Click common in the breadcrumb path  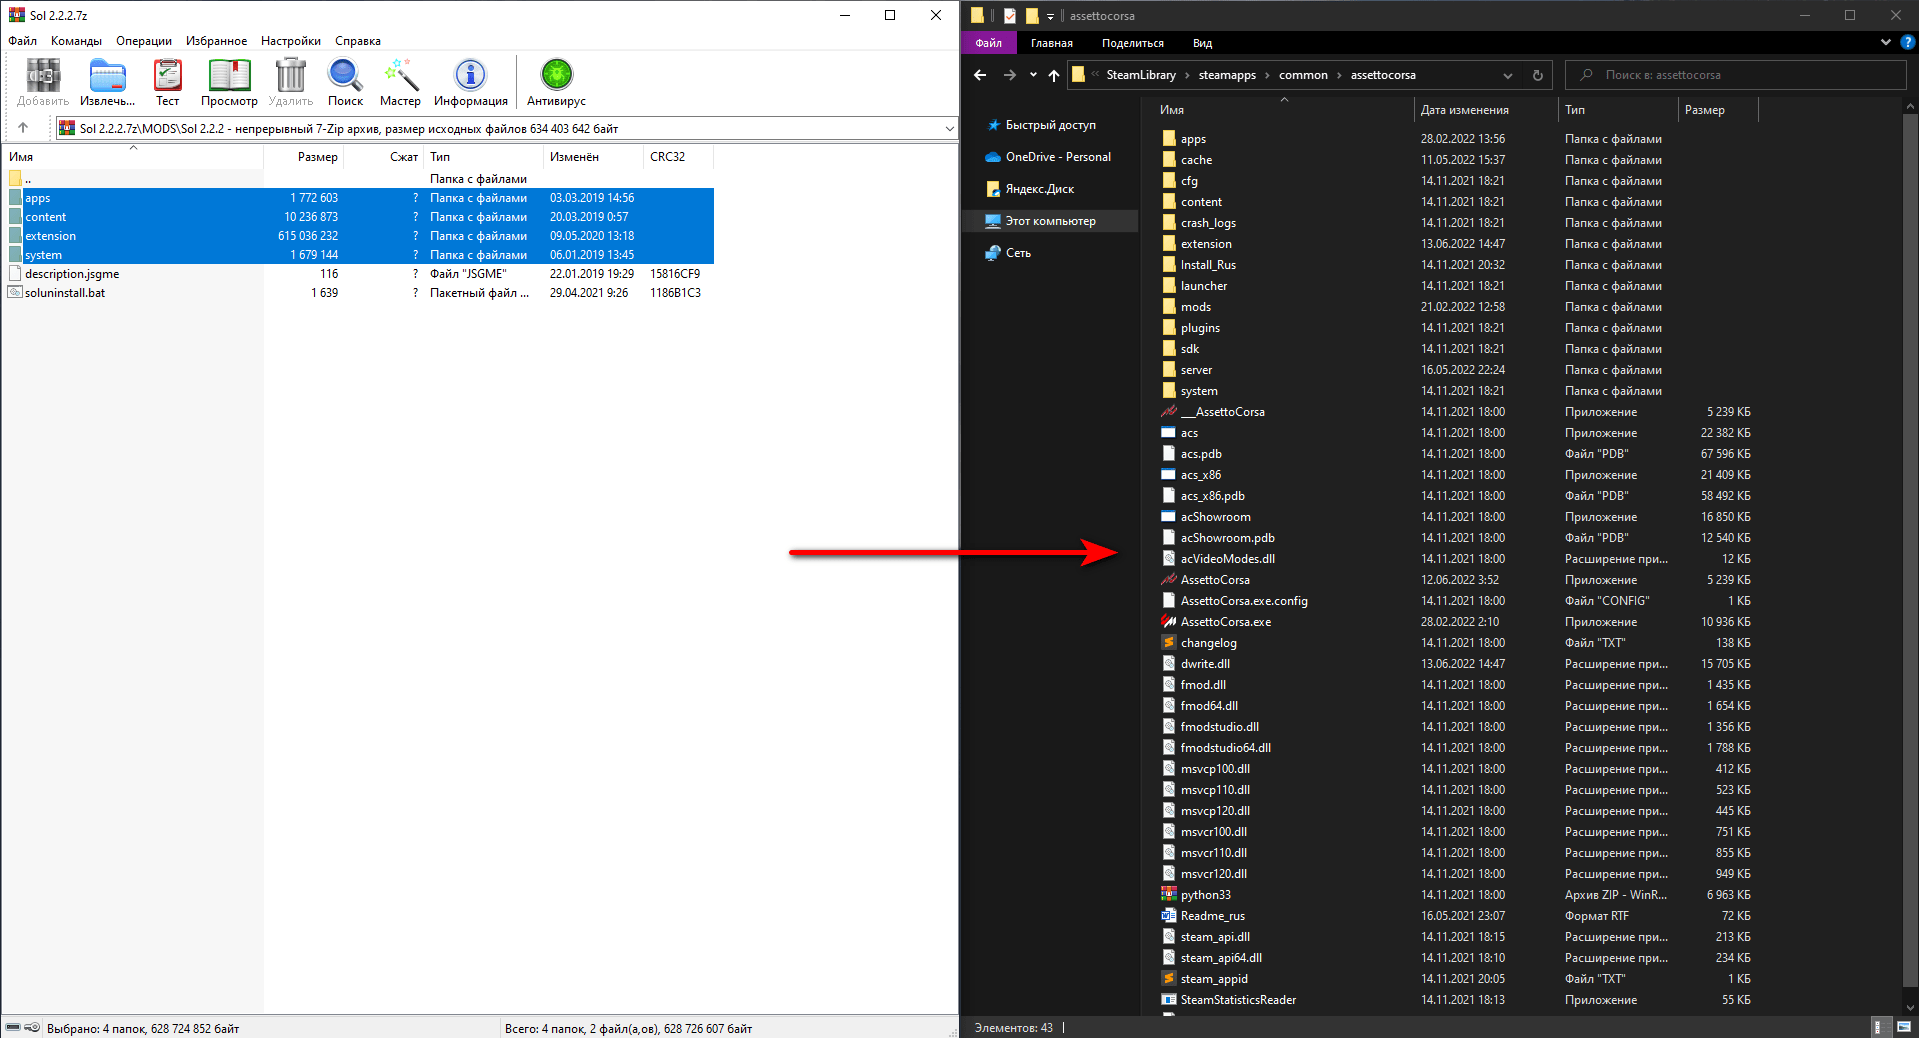click(x=1303, y=75)
